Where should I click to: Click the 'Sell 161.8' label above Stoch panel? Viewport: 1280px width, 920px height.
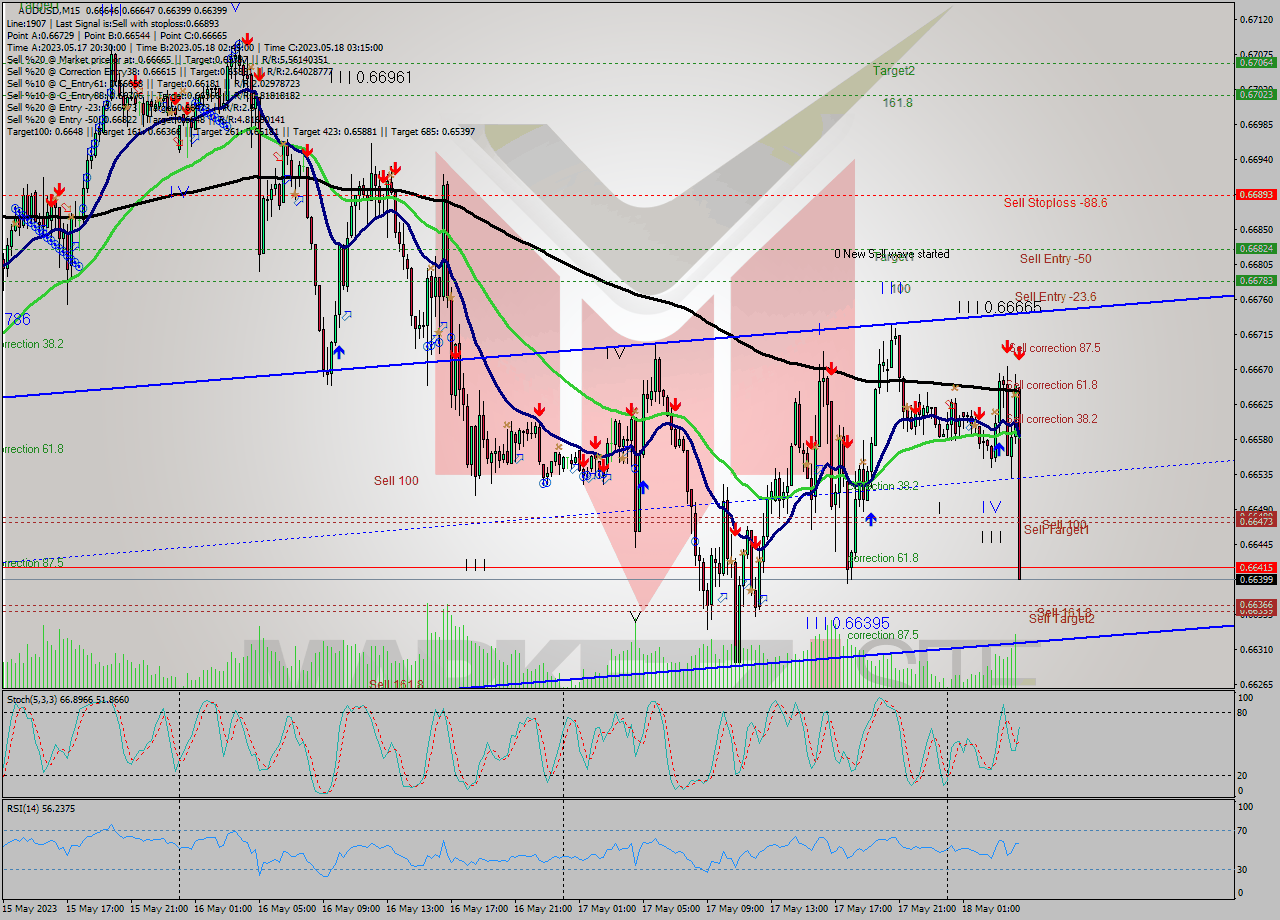(x=396, y=684)
